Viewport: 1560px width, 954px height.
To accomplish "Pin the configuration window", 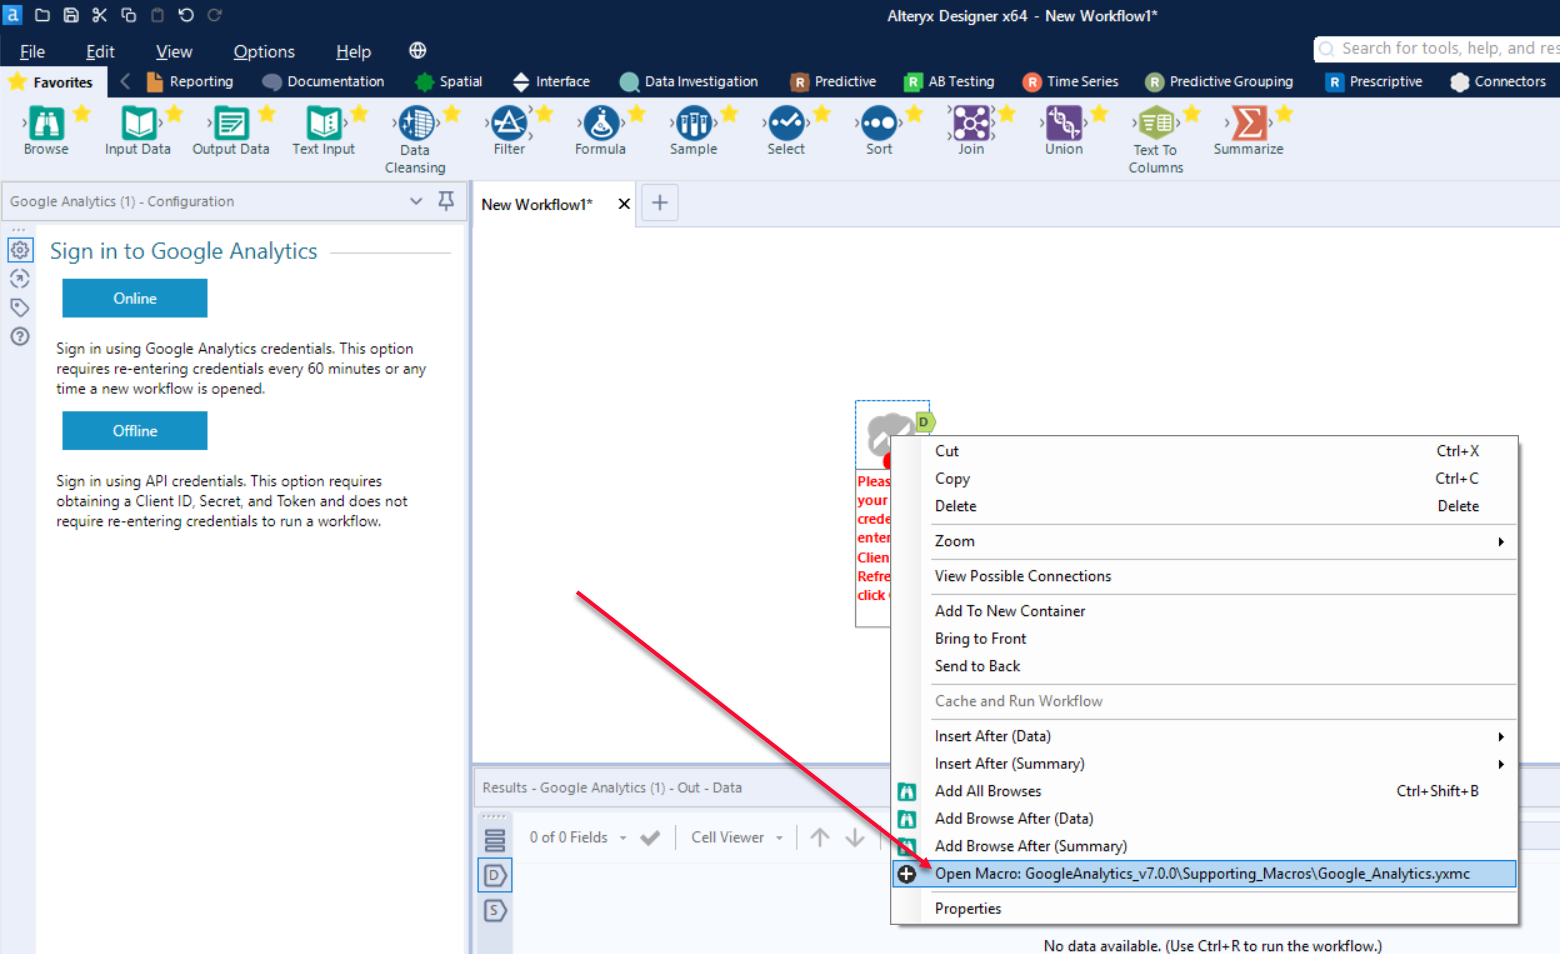I will (445, 200).
